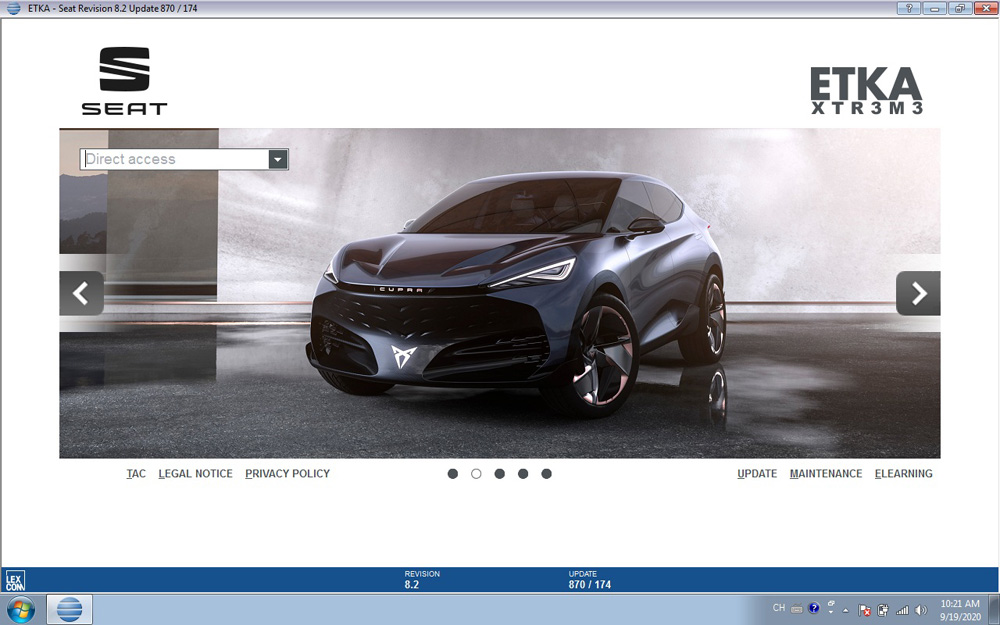The image size is (1000, 625).
Task: Go to previous slide with left arrow
Action: [82, 293]
